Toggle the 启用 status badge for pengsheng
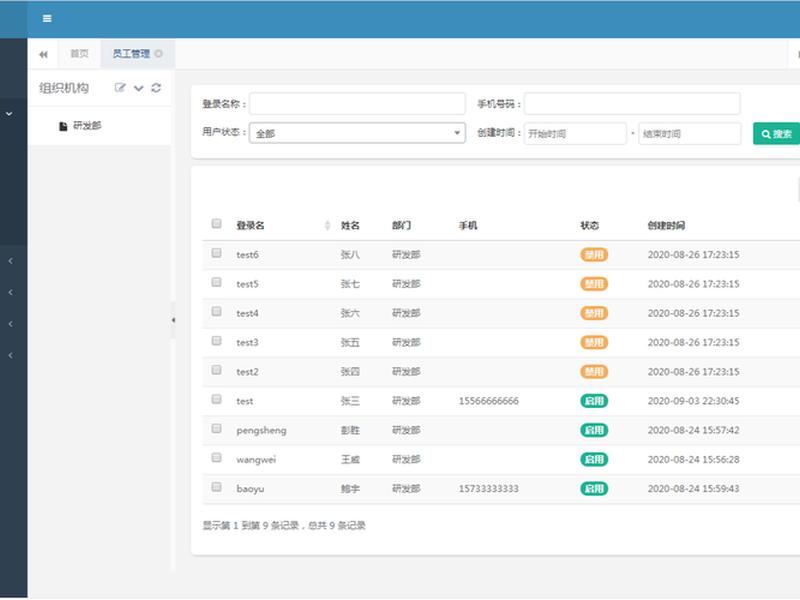This screenshot has height=600, width=800. click(x=594, y=430)
